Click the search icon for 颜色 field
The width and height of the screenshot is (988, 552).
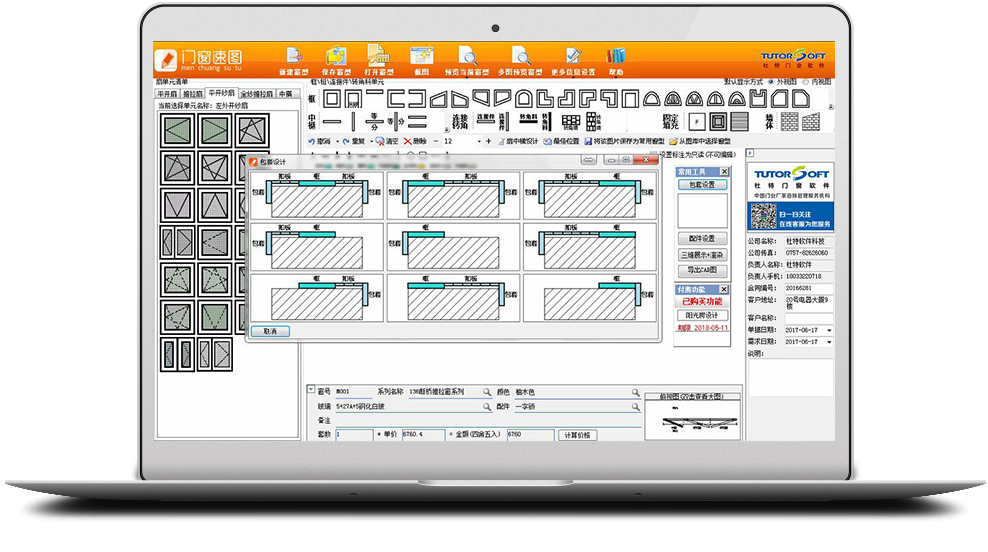635,392
